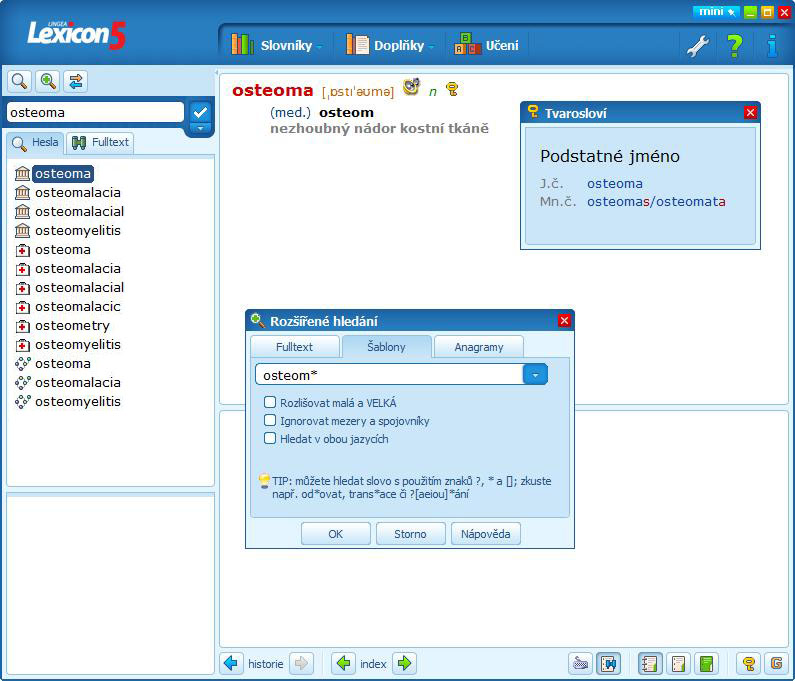Click the Storno button
Viewport: 795px width, 681px height.
[x=410, y=533]
